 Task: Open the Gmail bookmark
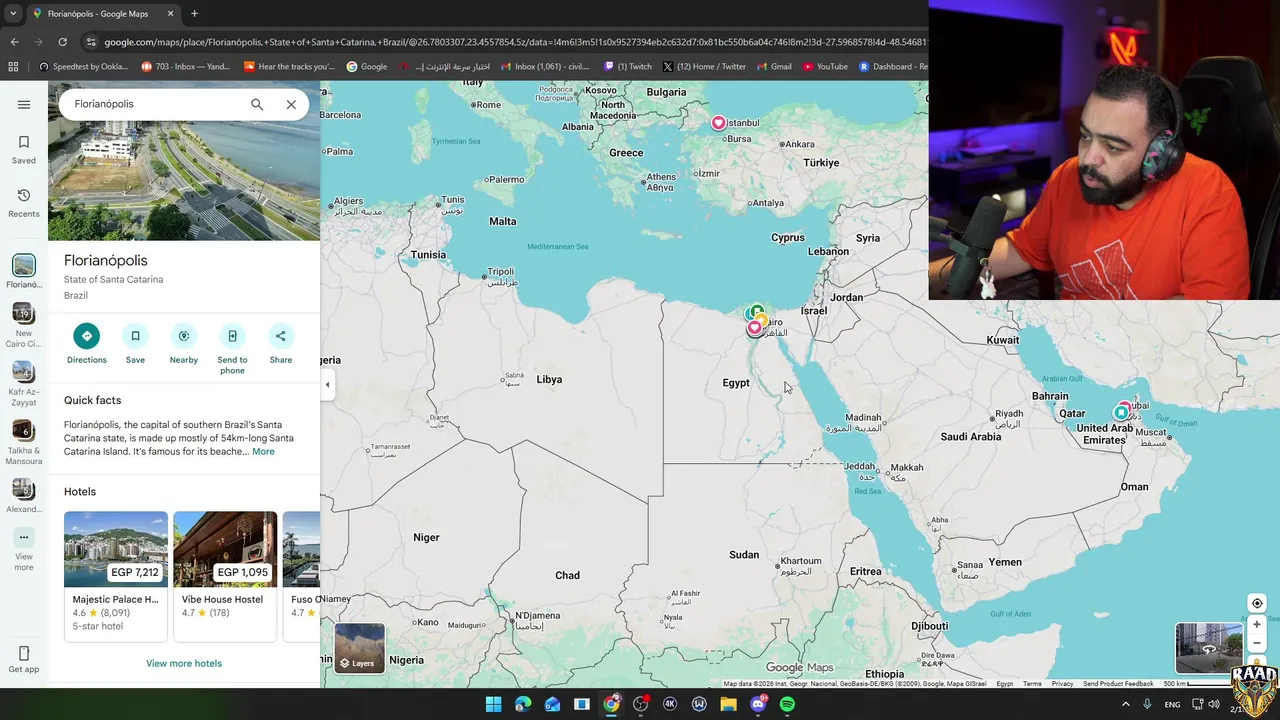coord(774,67)
